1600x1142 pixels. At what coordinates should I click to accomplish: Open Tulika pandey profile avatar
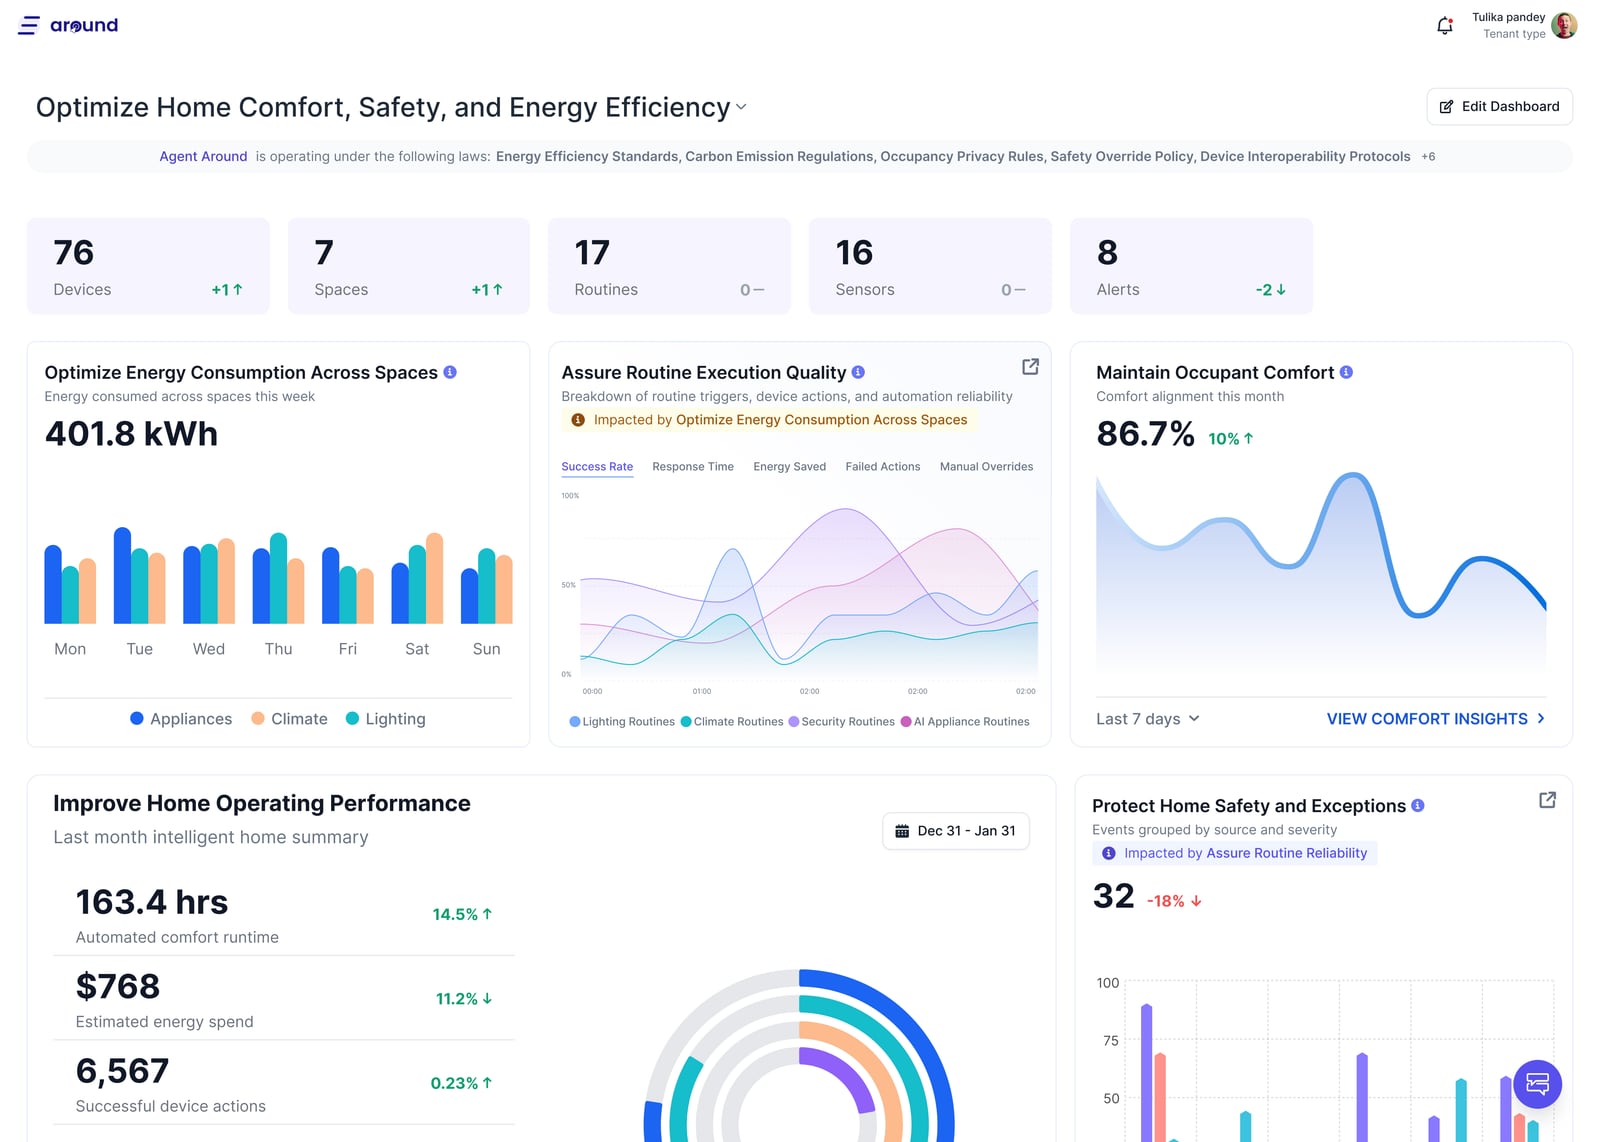tap(1564, 25)
